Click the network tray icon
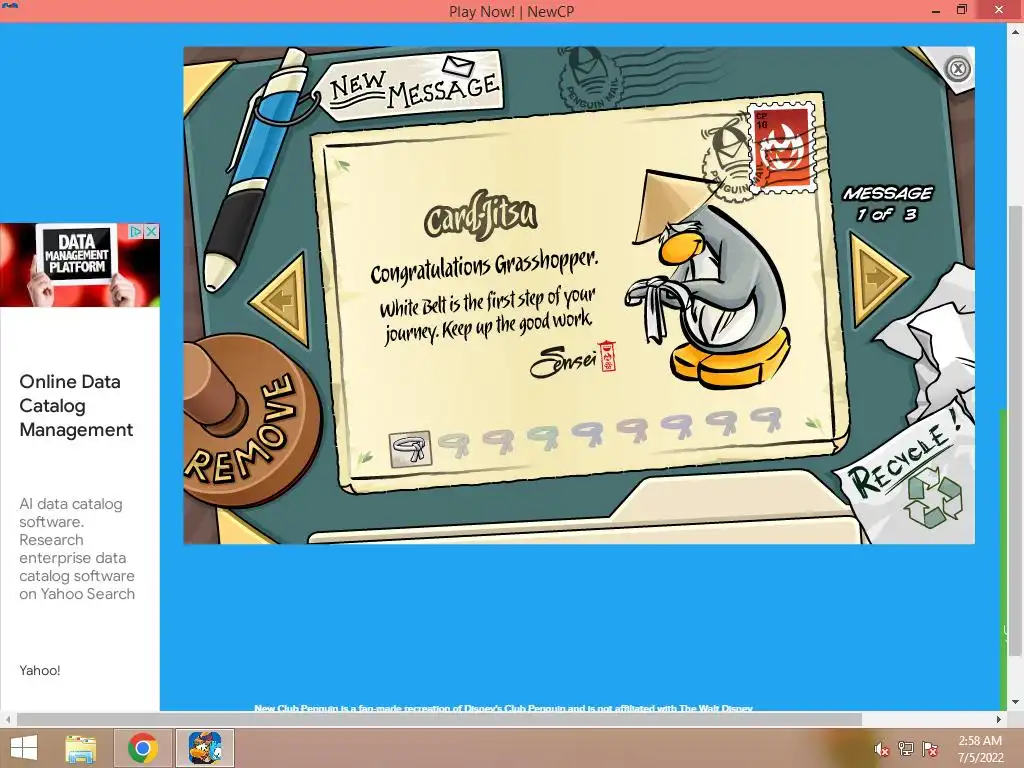1024x768 pixels. tap(906, 749)
